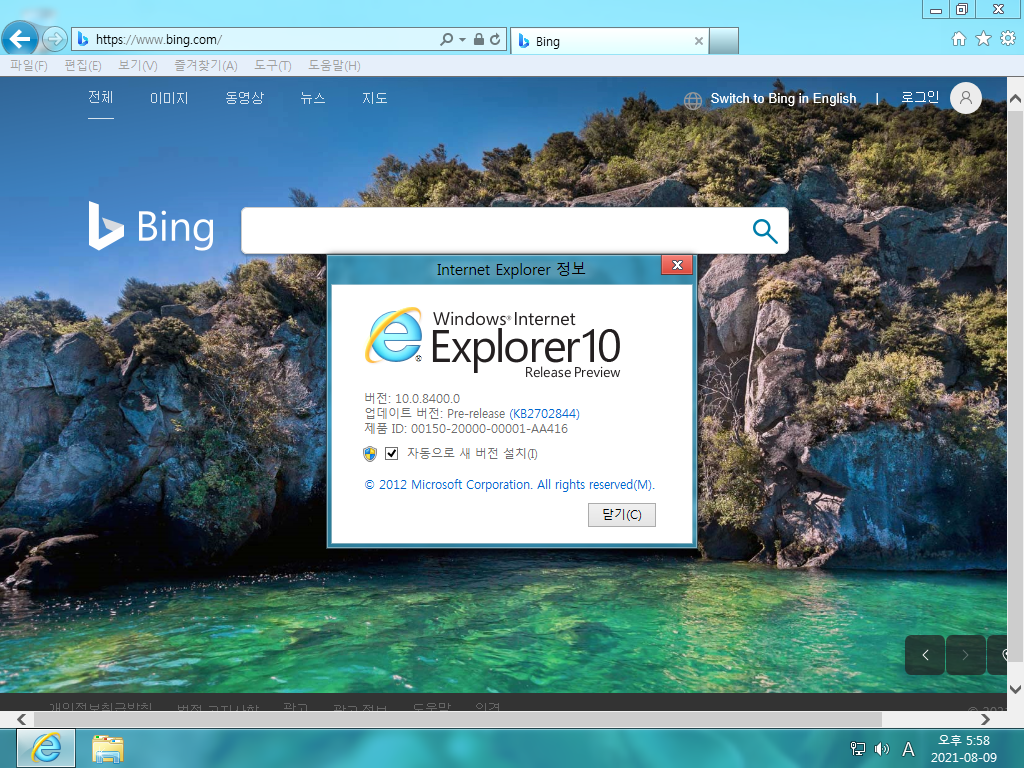Click the Forward navigation arrow
The width and height of the screenshot is (1024, 768).
click(x=55, y=39)
